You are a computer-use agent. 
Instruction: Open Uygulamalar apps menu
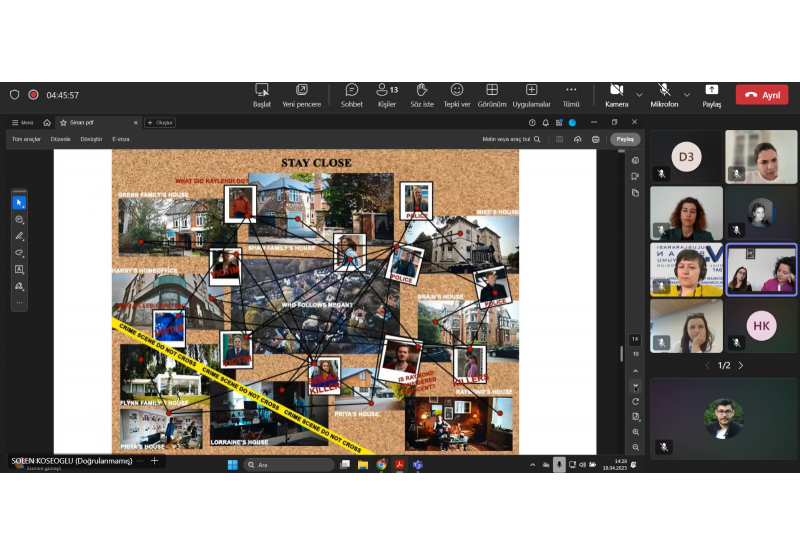(x=531, y=95)
